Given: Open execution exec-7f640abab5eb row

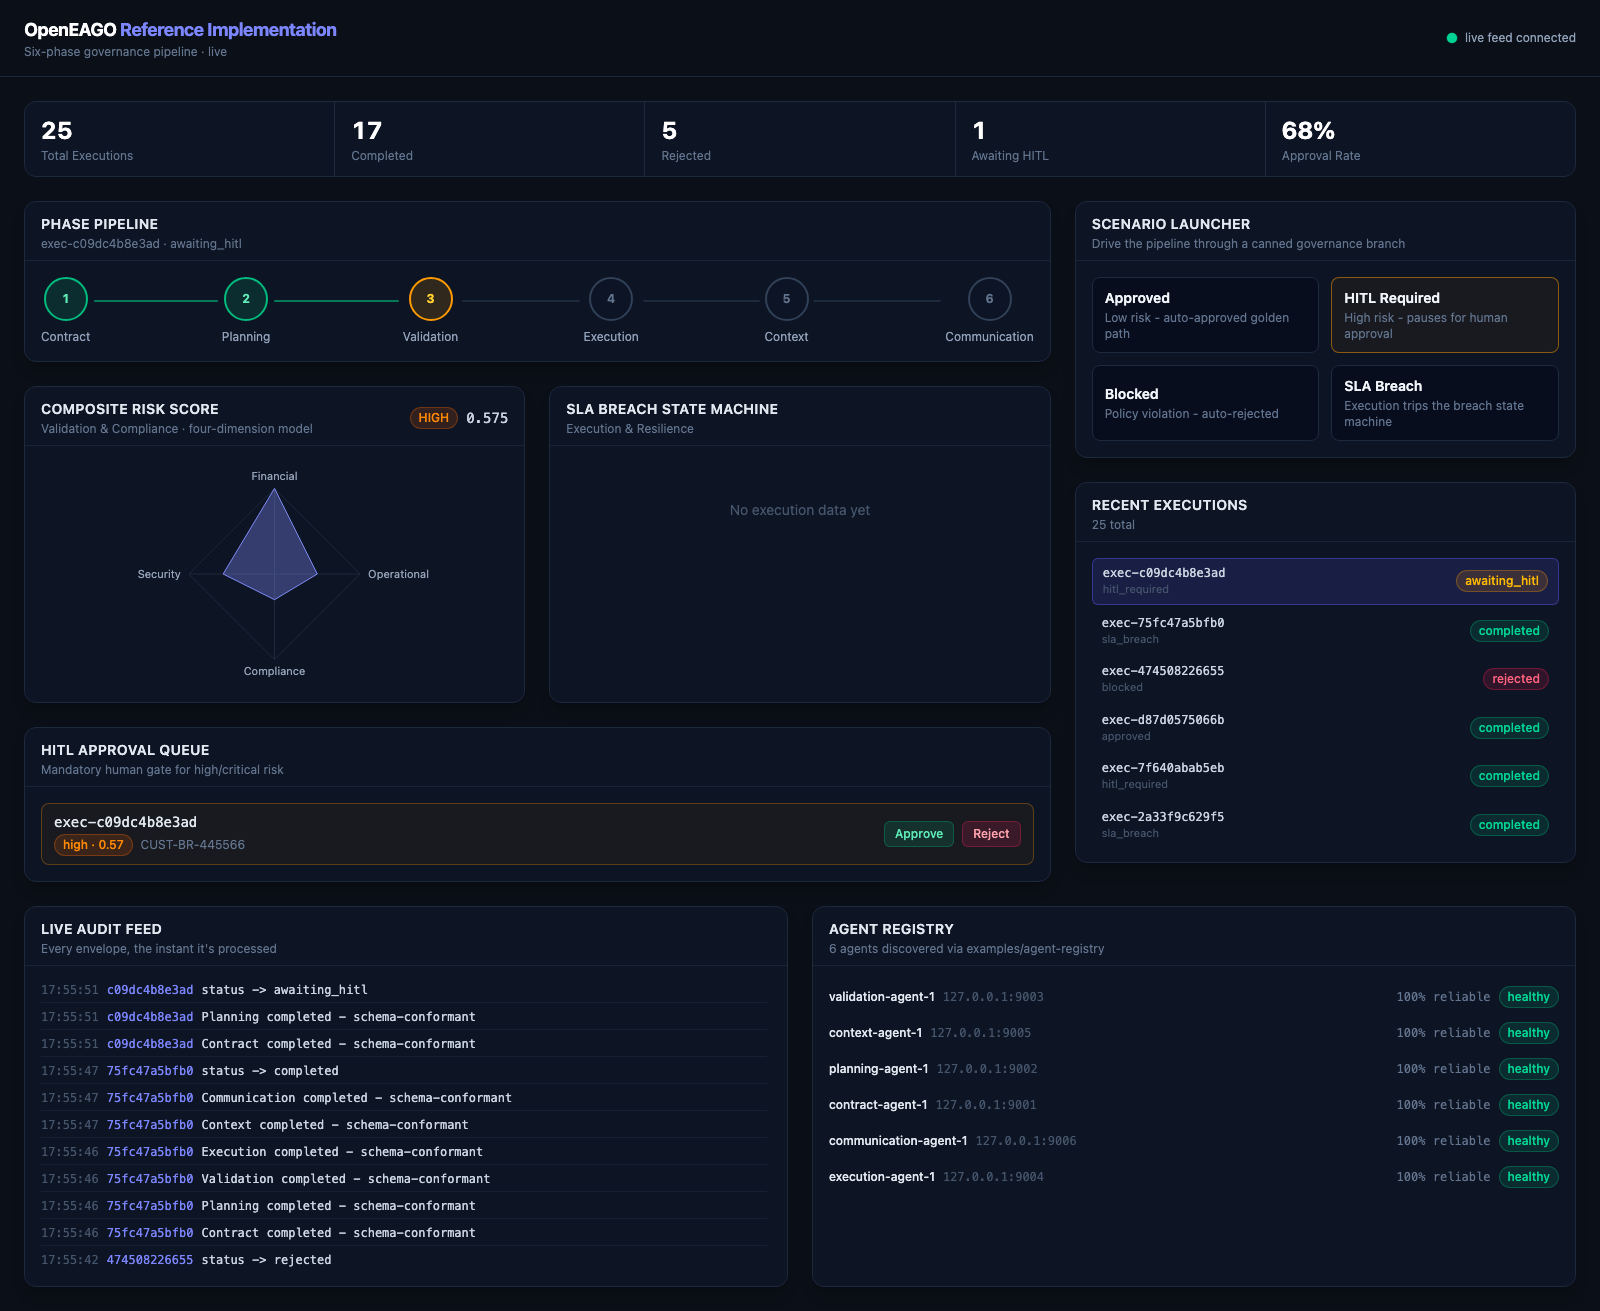Looking at the screenshot, I should 1325,775.
